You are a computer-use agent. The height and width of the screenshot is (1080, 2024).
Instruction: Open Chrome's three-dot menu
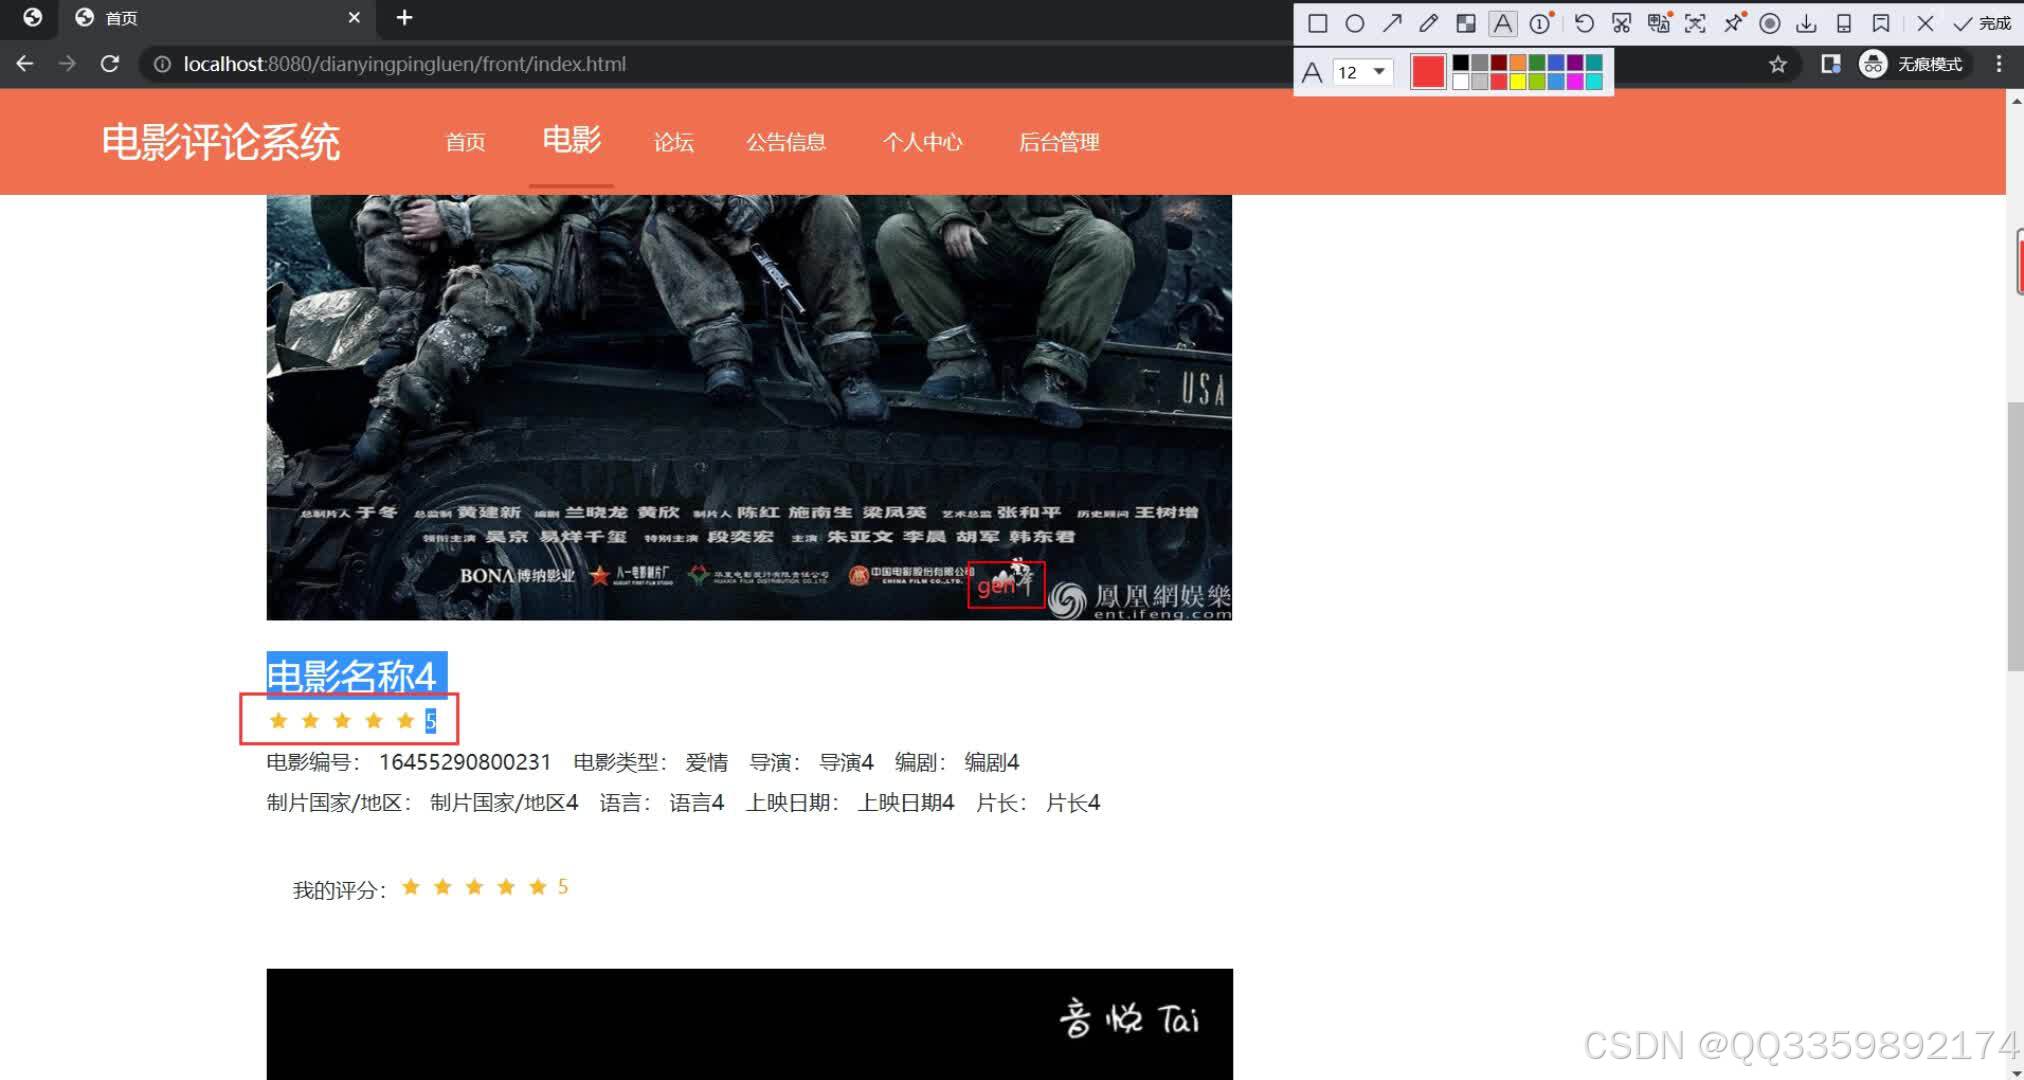point(1998,64)
